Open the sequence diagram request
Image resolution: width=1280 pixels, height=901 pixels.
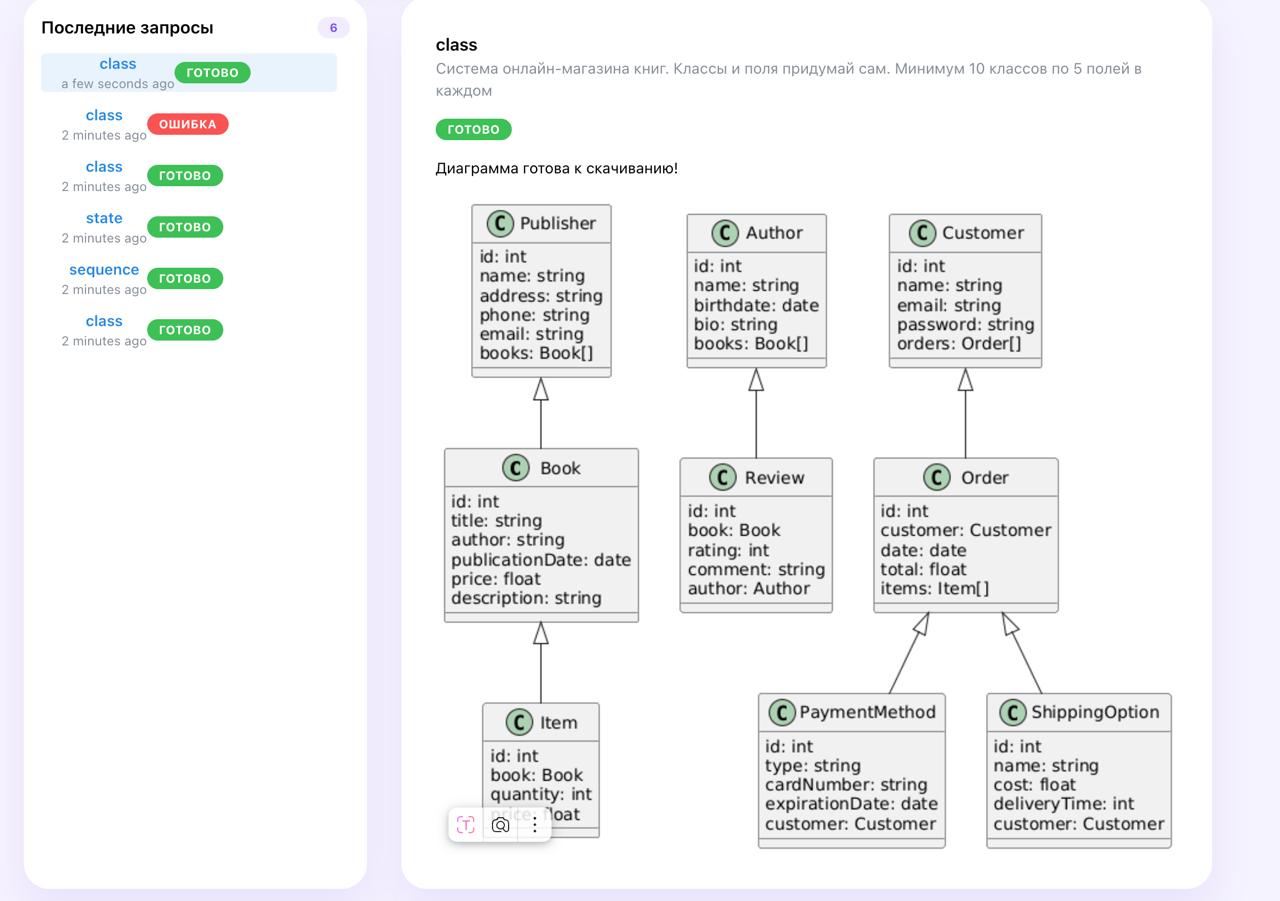coord(104,270)
